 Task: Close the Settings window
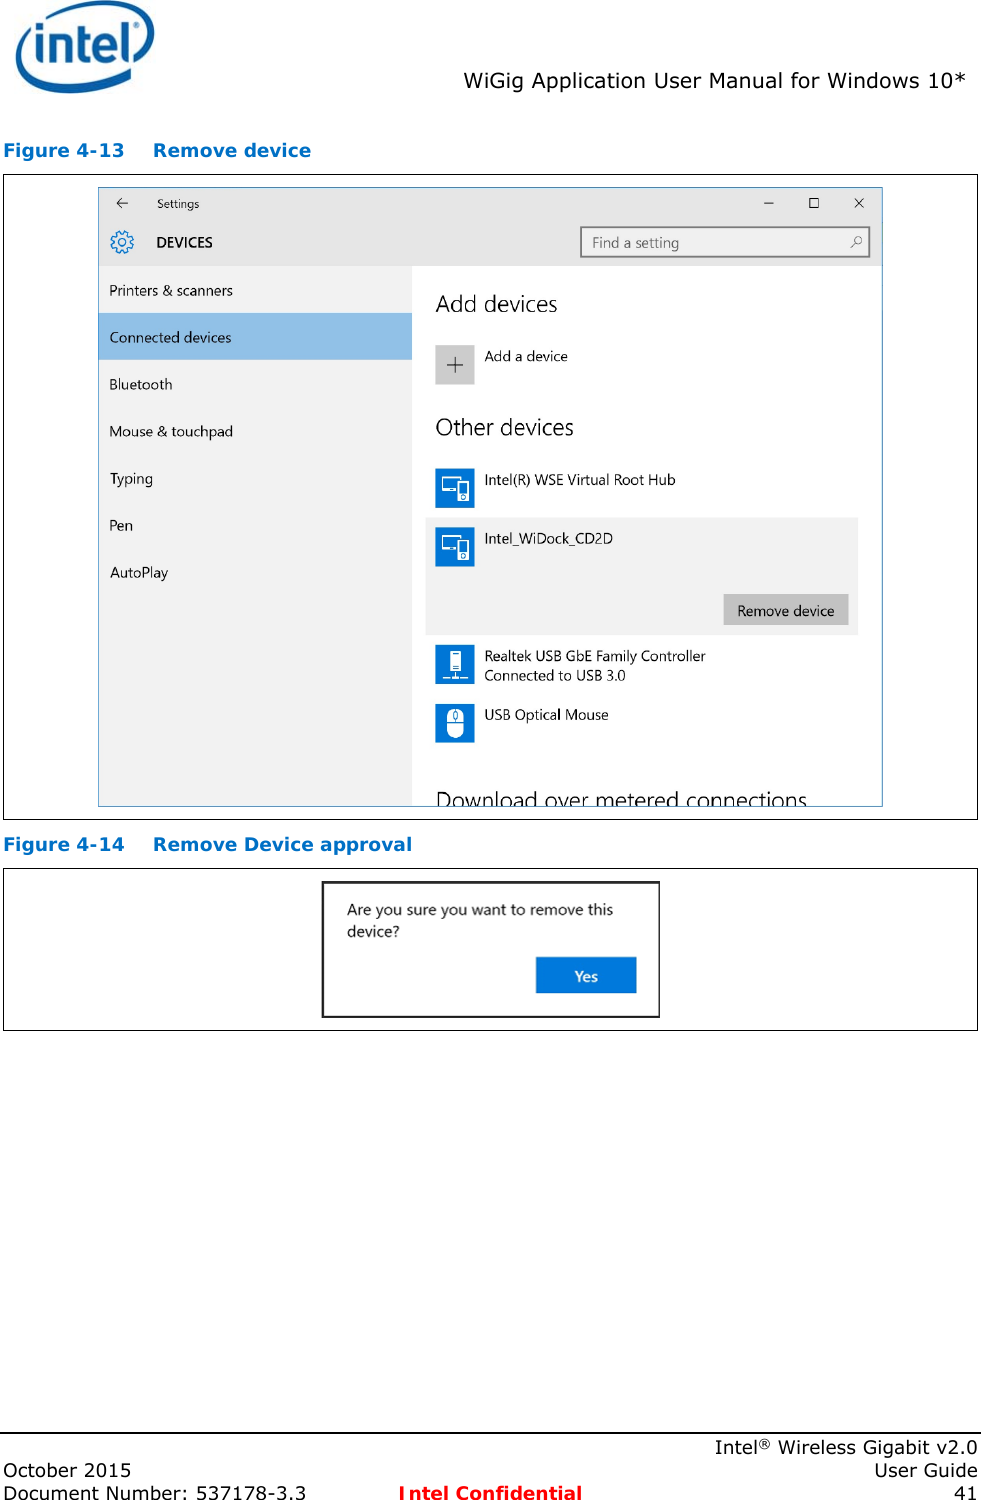(859, 203)
